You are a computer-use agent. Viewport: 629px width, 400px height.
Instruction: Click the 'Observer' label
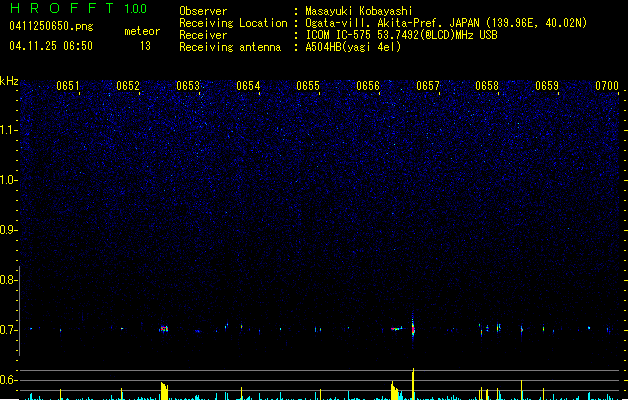point(203,11)
